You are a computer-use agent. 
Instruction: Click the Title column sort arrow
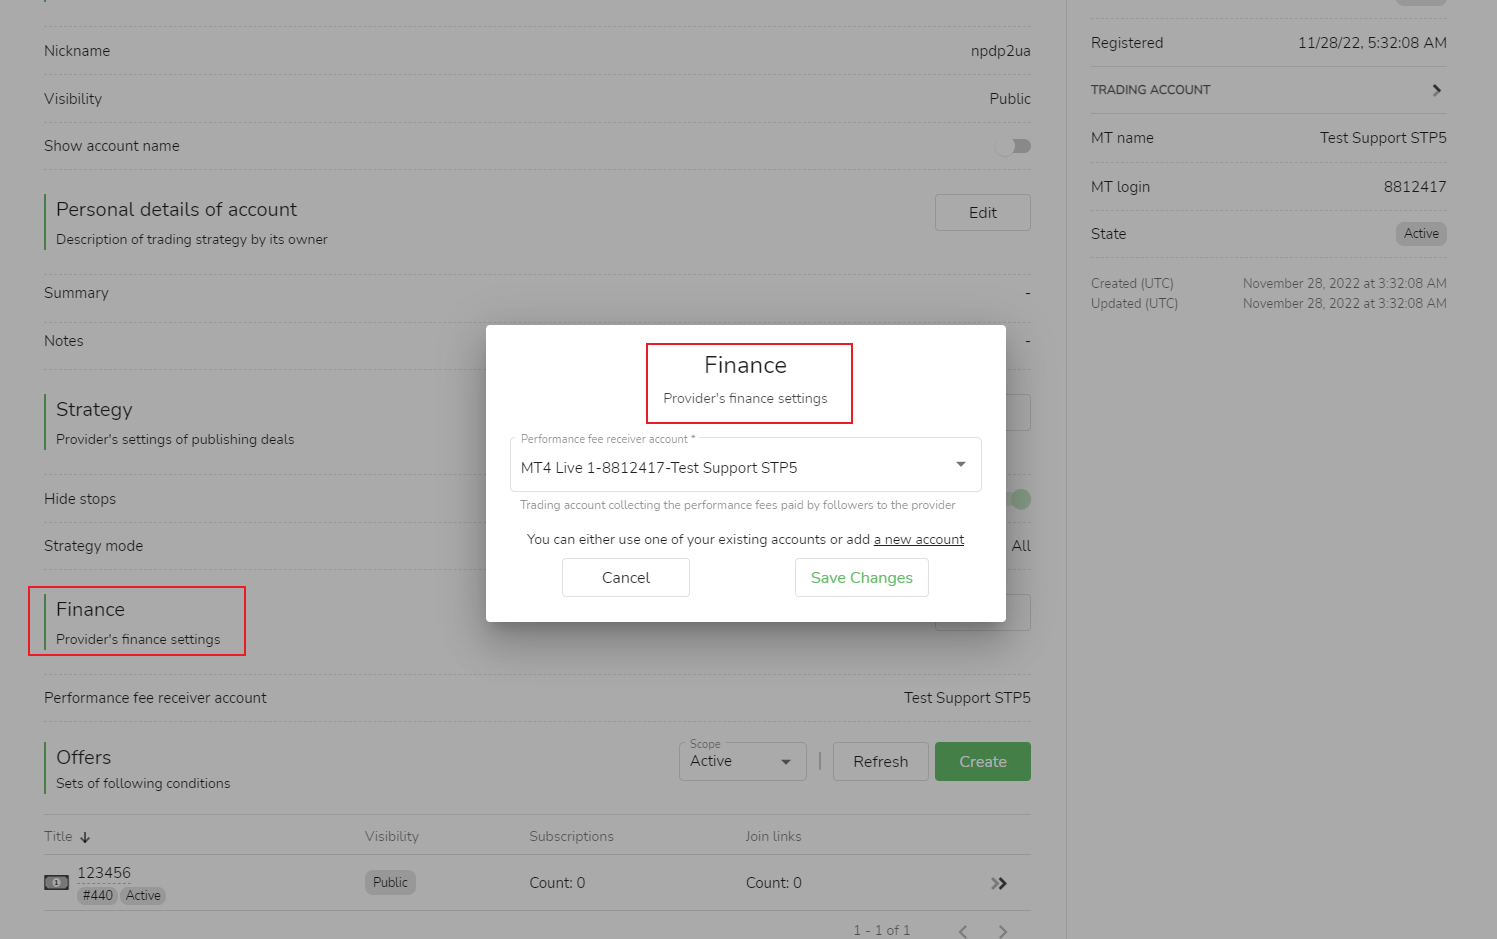85,837
